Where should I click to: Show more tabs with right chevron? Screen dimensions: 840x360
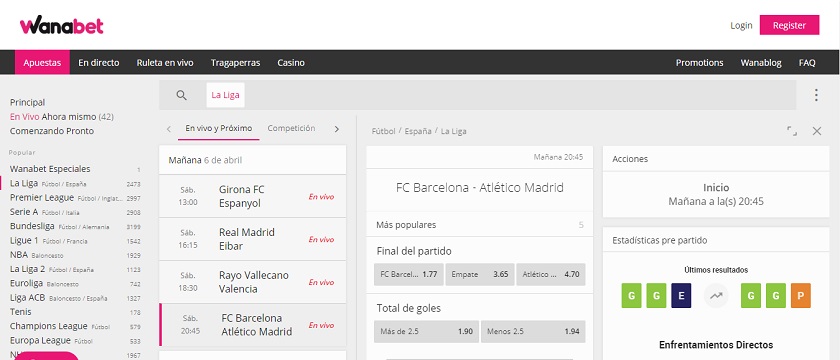click(x=337, y=129)
